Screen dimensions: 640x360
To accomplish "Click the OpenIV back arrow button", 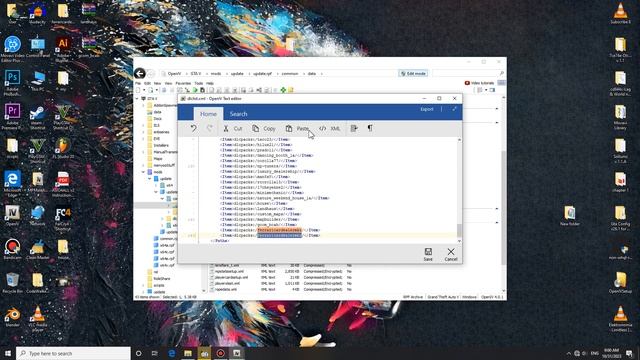I will click(140, 73).
